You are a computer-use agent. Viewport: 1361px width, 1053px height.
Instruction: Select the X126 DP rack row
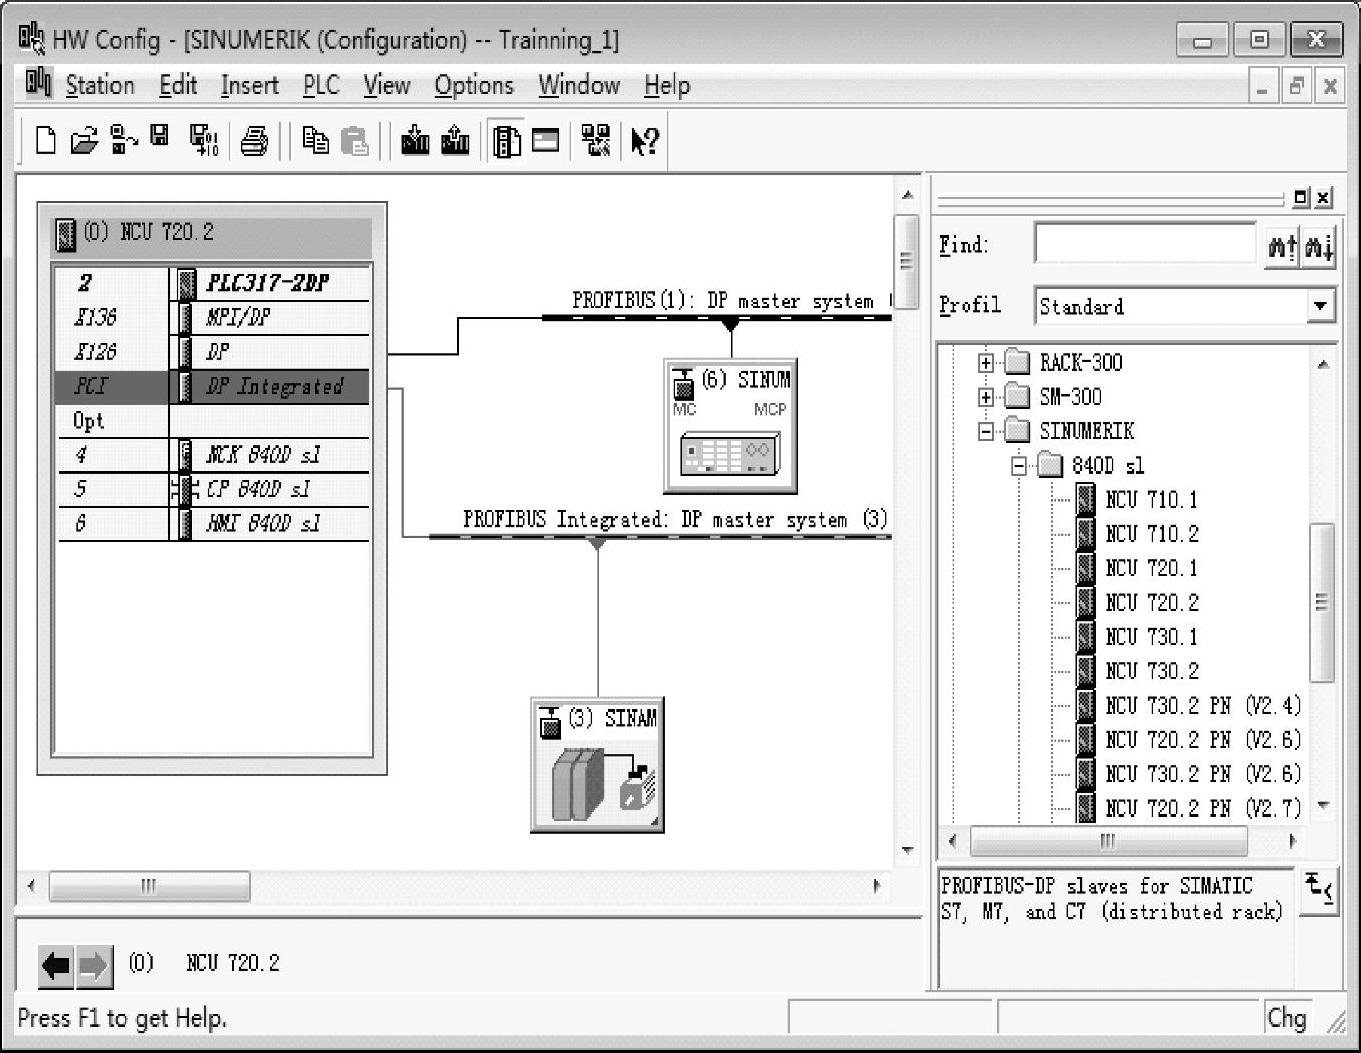pyautogui.click(x=212, y=352)
